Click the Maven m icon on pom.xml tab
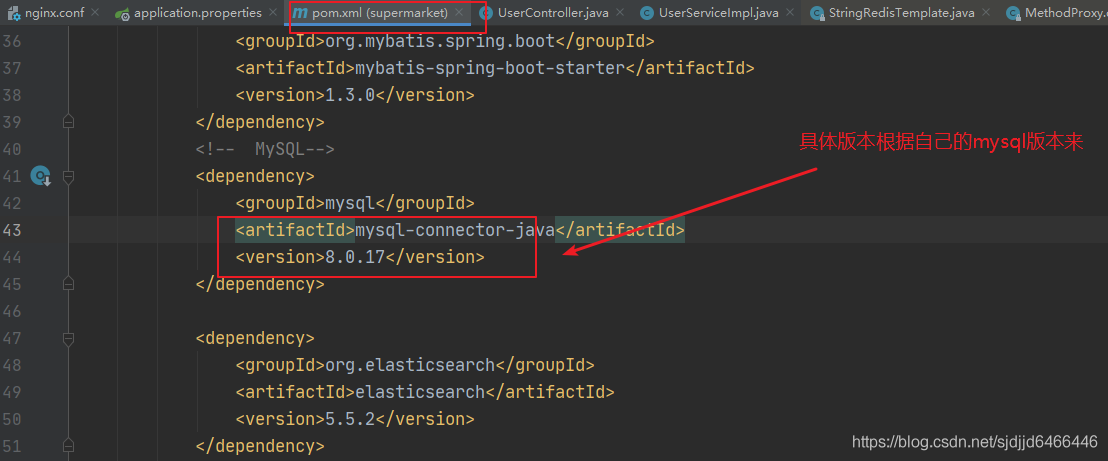The width and height of the screenshot is (1108, 461). pos(300,13)
